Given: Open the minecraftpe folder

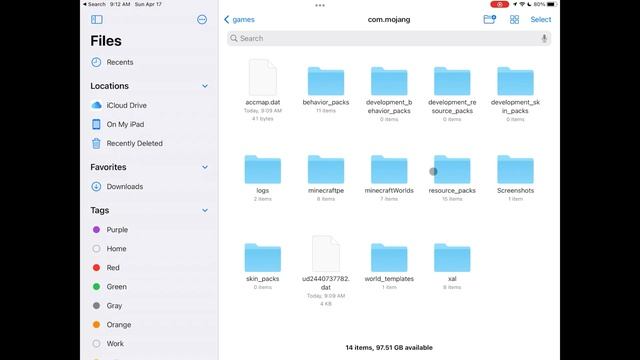Looking at the screenshot, I should [326, 169].
